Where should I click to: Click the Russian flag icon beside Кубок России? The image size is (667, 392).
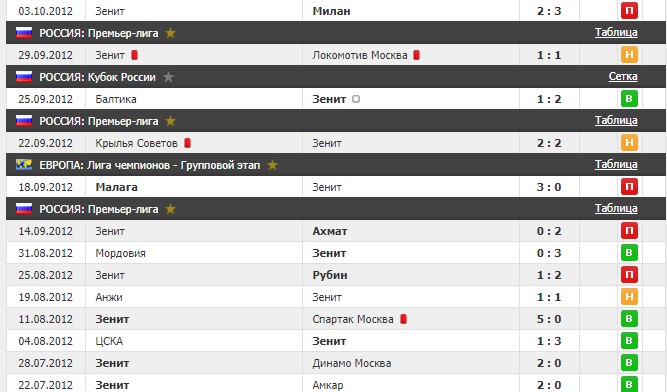pyautogui.click(x=24, y=77)
